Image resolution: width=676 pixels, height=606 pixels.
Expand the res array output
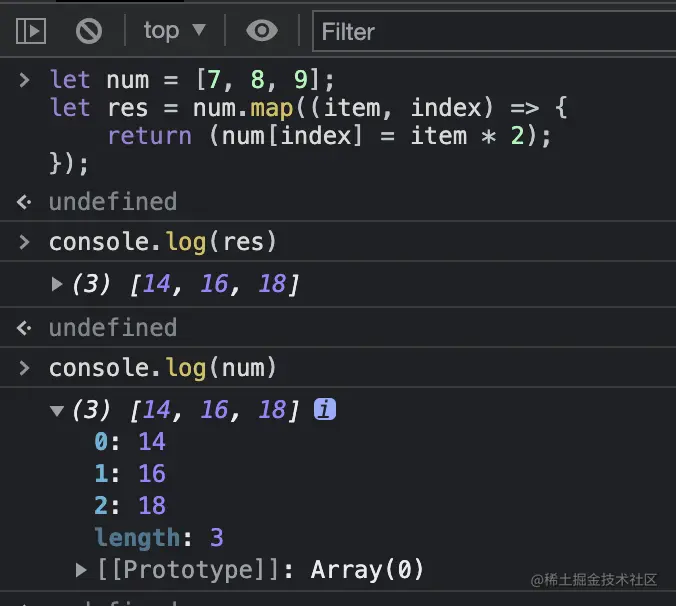[57, 284]
